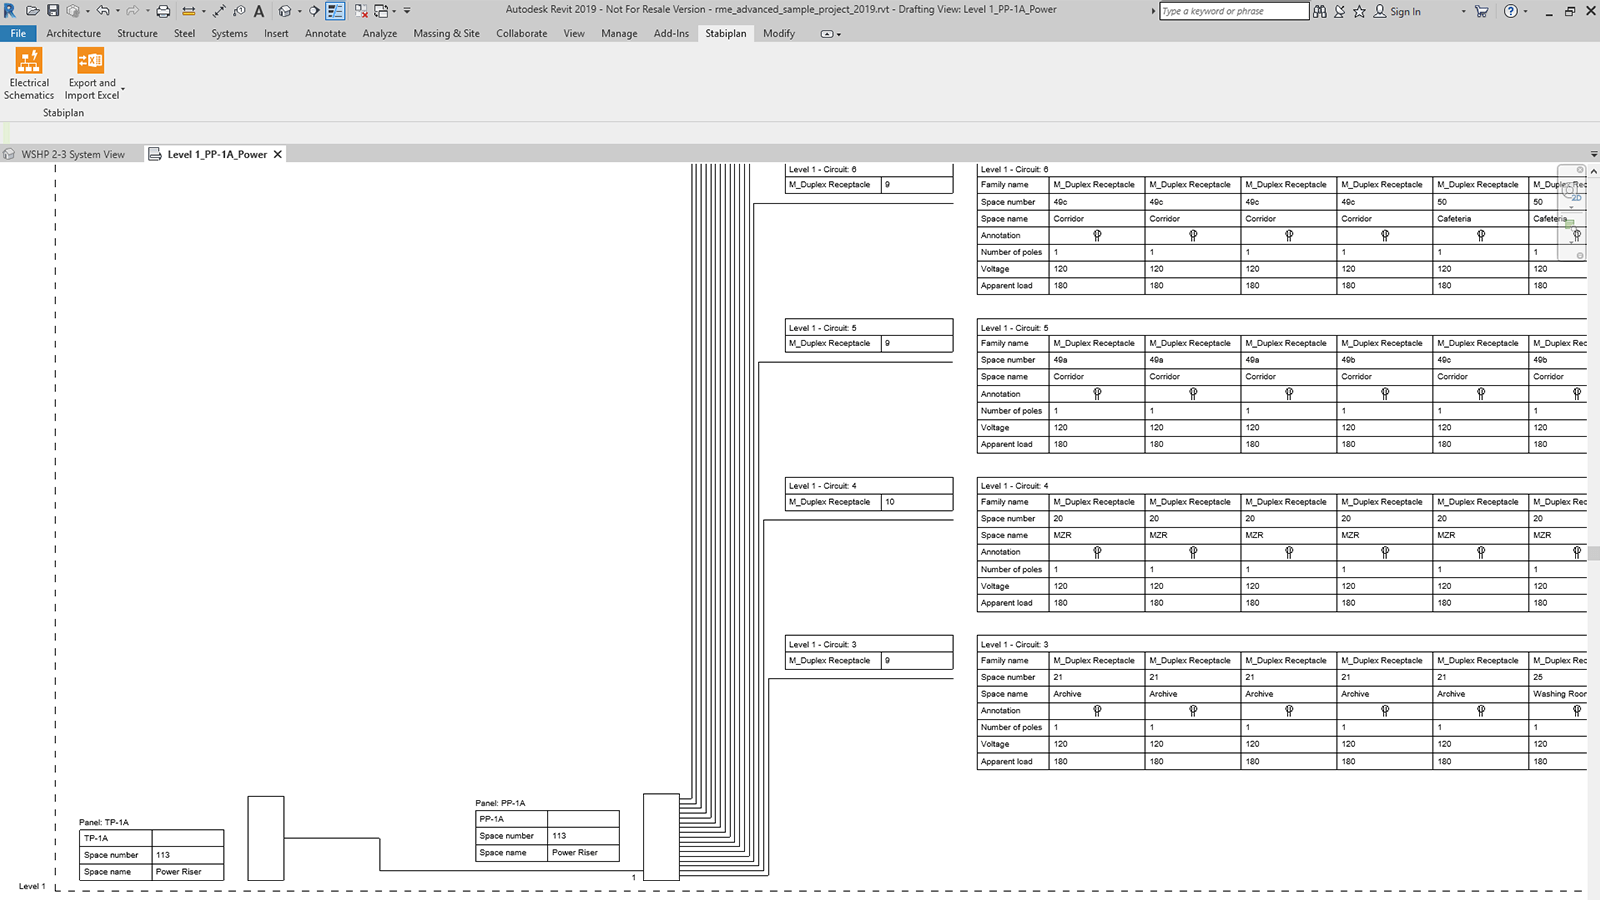Expand the Export and Import Excel dropdown
The image size is (1600, 900).
click(x=123, y=89)
